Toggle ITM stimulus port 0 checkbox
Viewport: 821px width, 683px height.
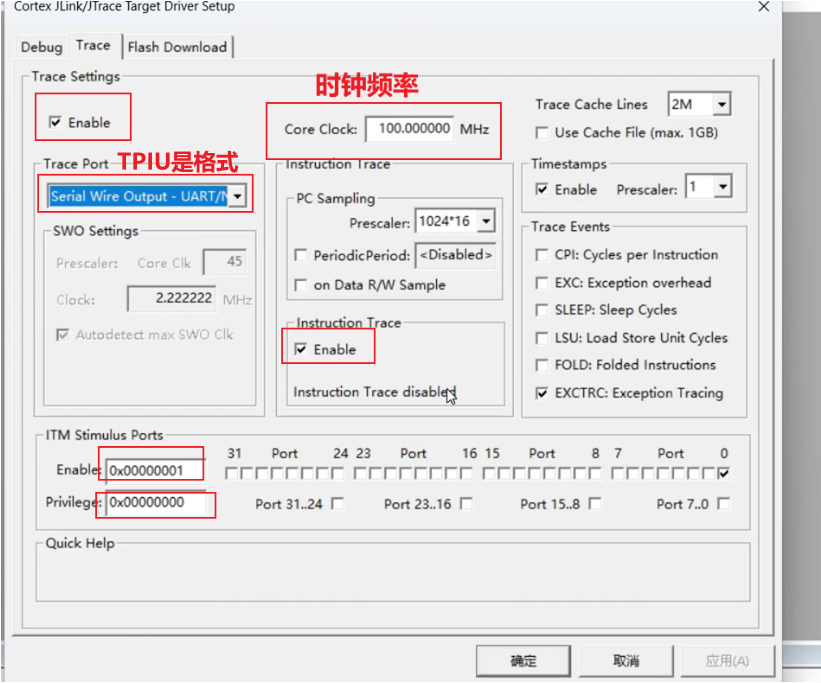click(x=724, y=473)
